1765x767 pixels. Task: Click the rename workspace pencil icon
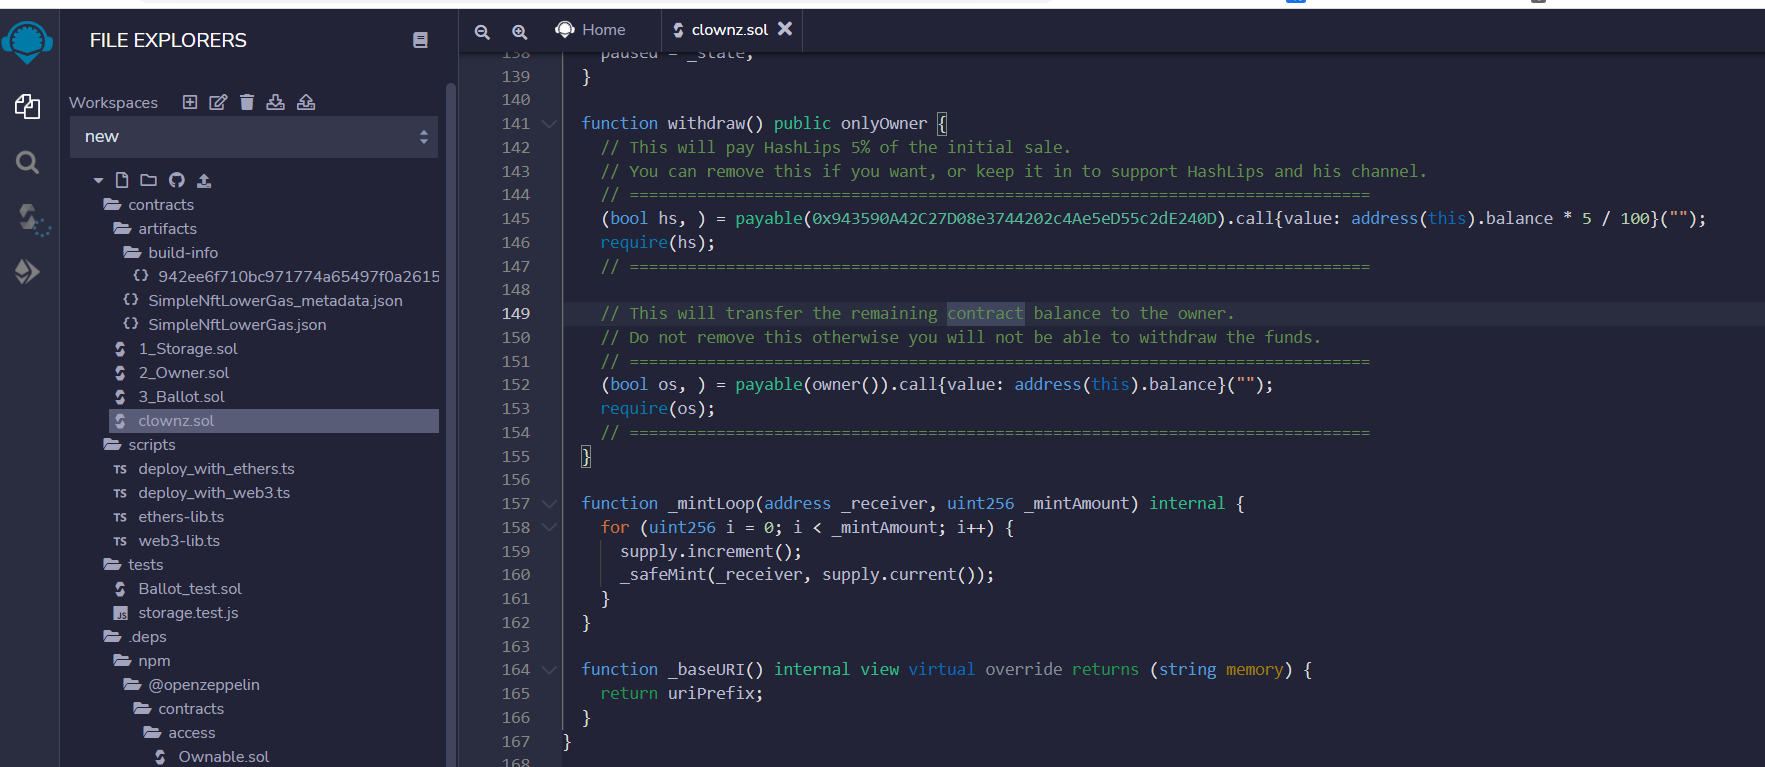(x=218, y=102)
